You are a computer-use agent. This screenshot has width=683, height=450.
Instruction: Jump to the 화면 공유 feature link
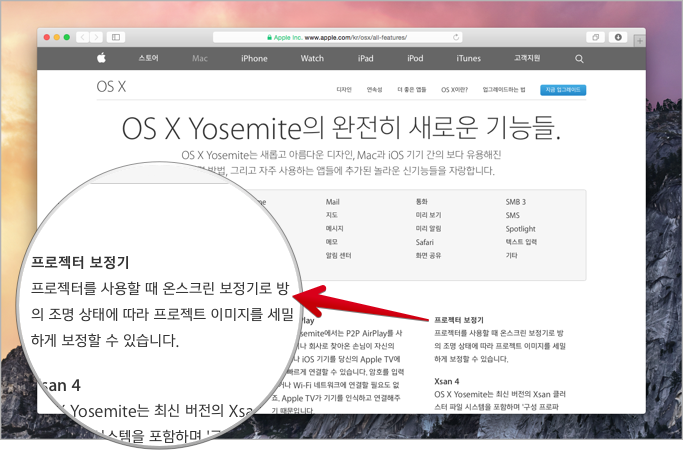click(x=429, y=256)
